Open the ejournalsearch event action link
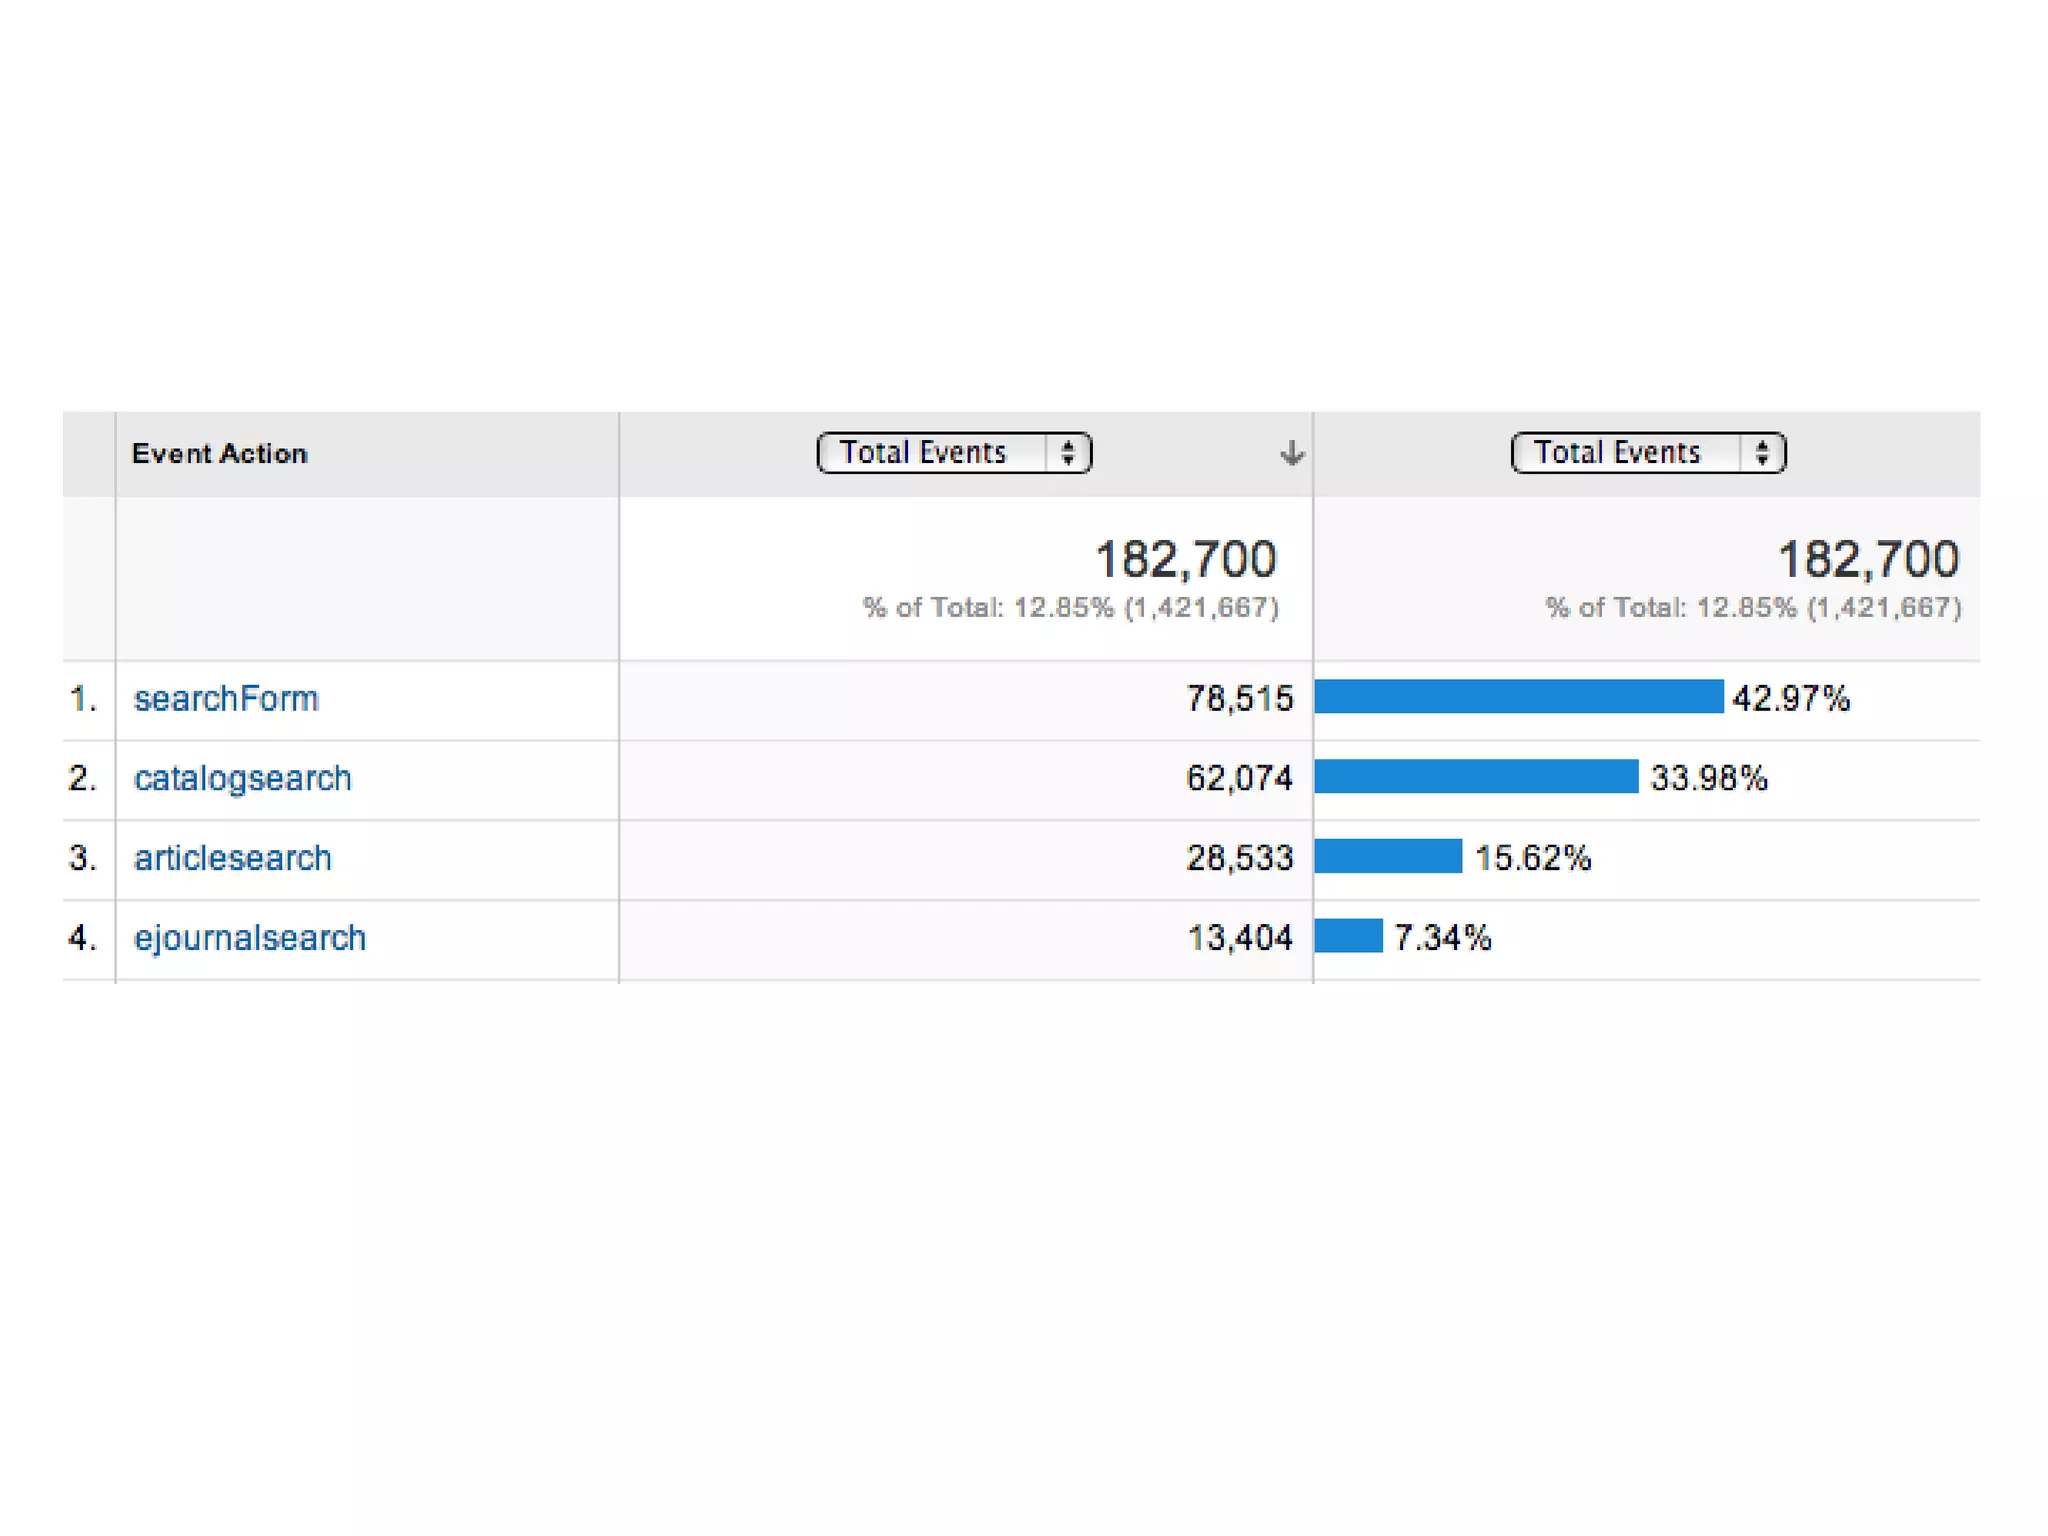Viewport: 2048px width, 1536px height. pyautogui.click(x=250, y=938)
